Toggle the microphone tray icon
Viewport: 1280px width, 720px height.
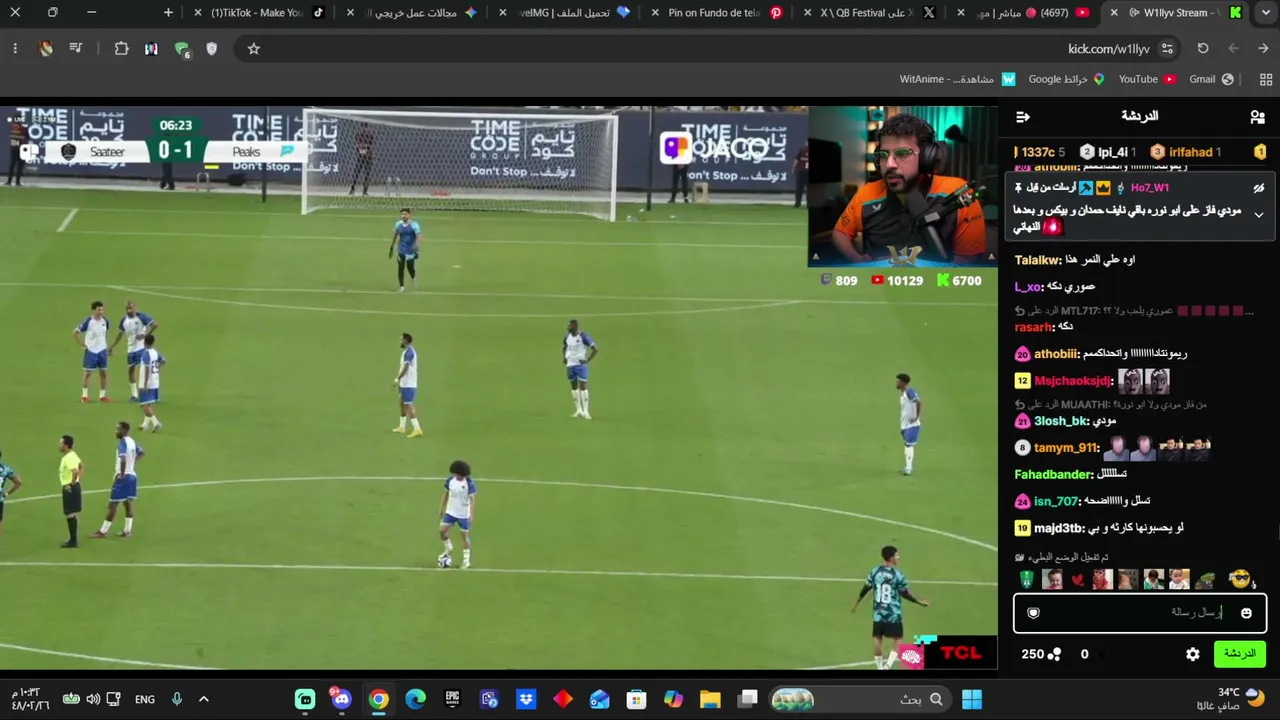tap(177, 699)
